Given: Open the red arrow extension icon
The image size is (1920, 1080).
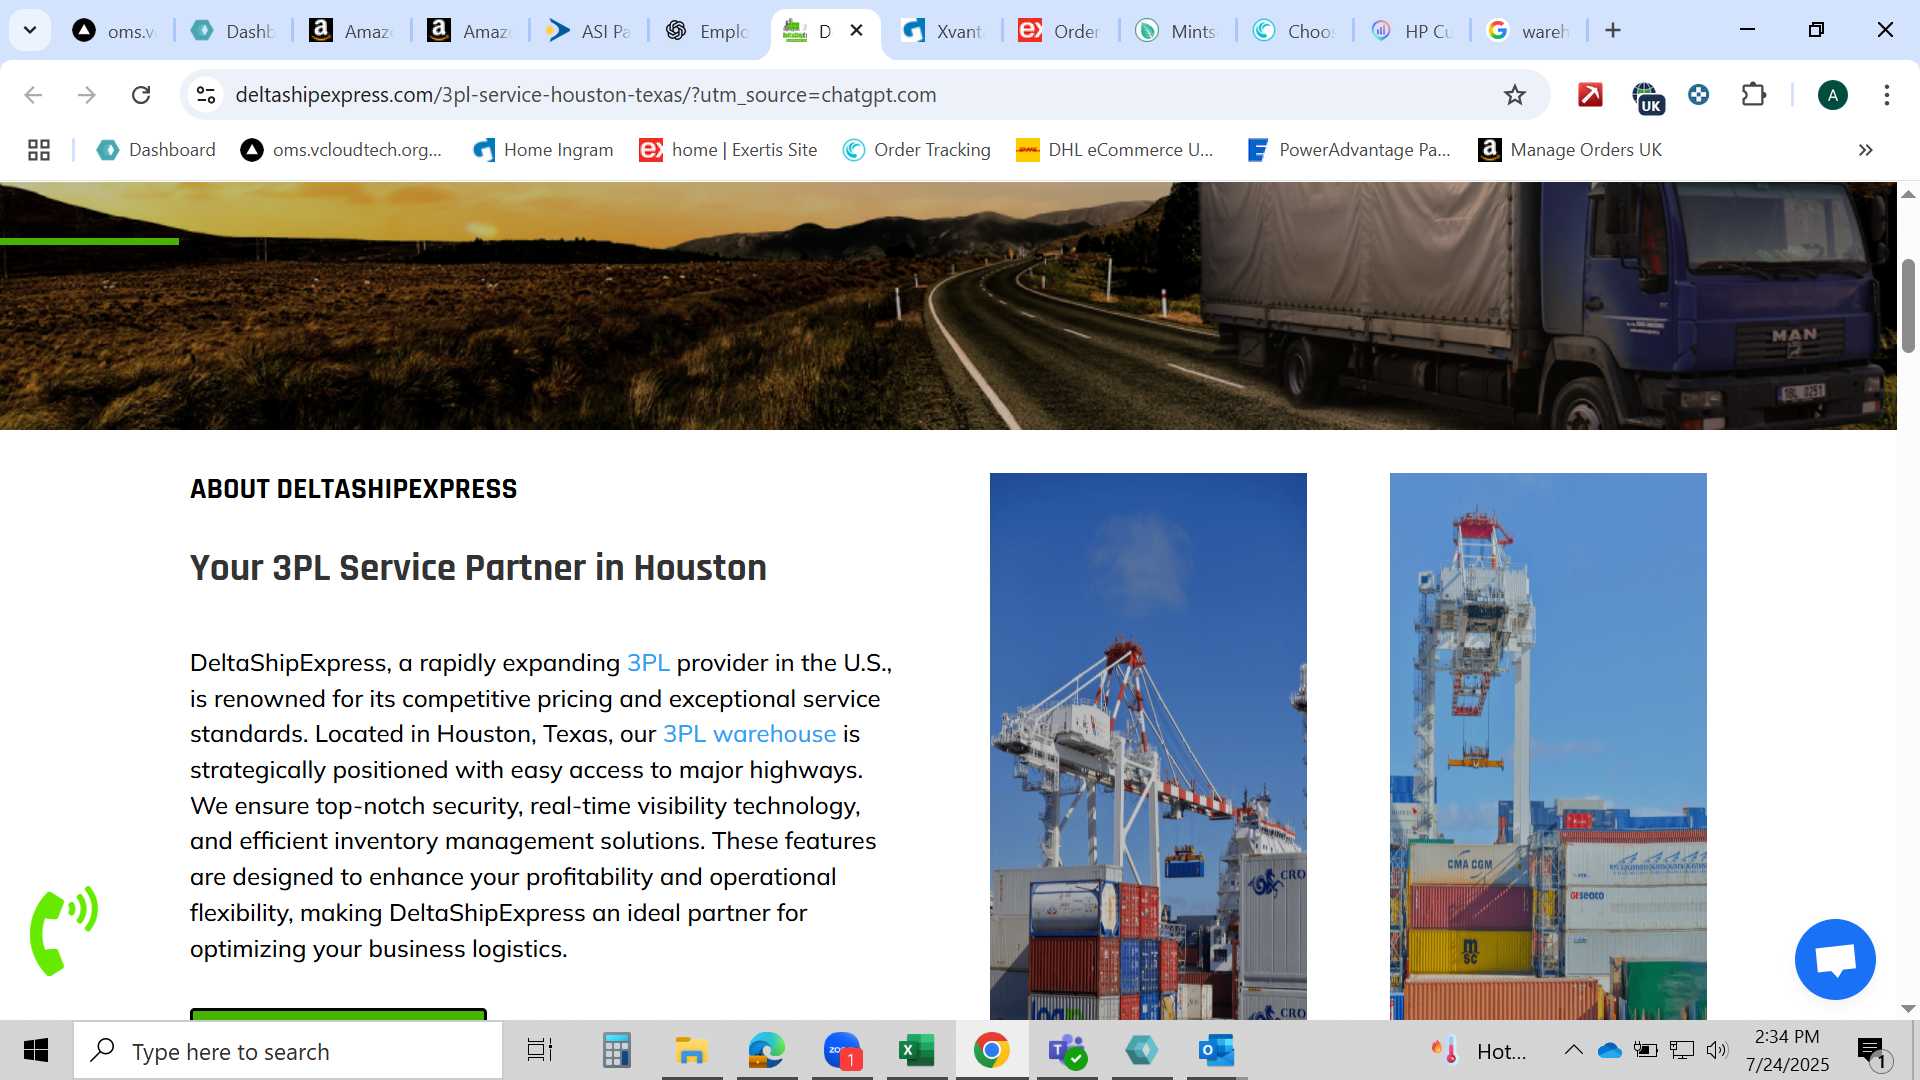Looking at the screenshot, I should [1590, 95].
